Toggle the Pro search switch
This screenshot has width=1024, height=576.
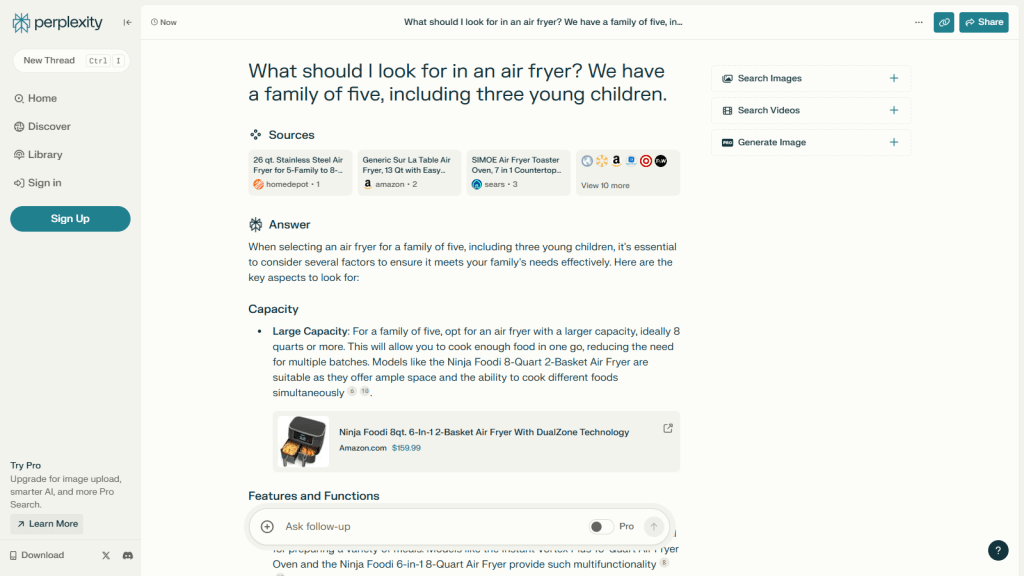coord(600,526)
